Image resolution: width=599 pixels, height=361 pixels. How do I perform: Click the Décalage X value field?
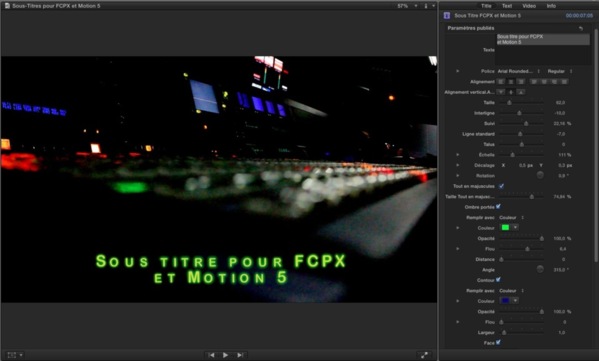(526, 165)
